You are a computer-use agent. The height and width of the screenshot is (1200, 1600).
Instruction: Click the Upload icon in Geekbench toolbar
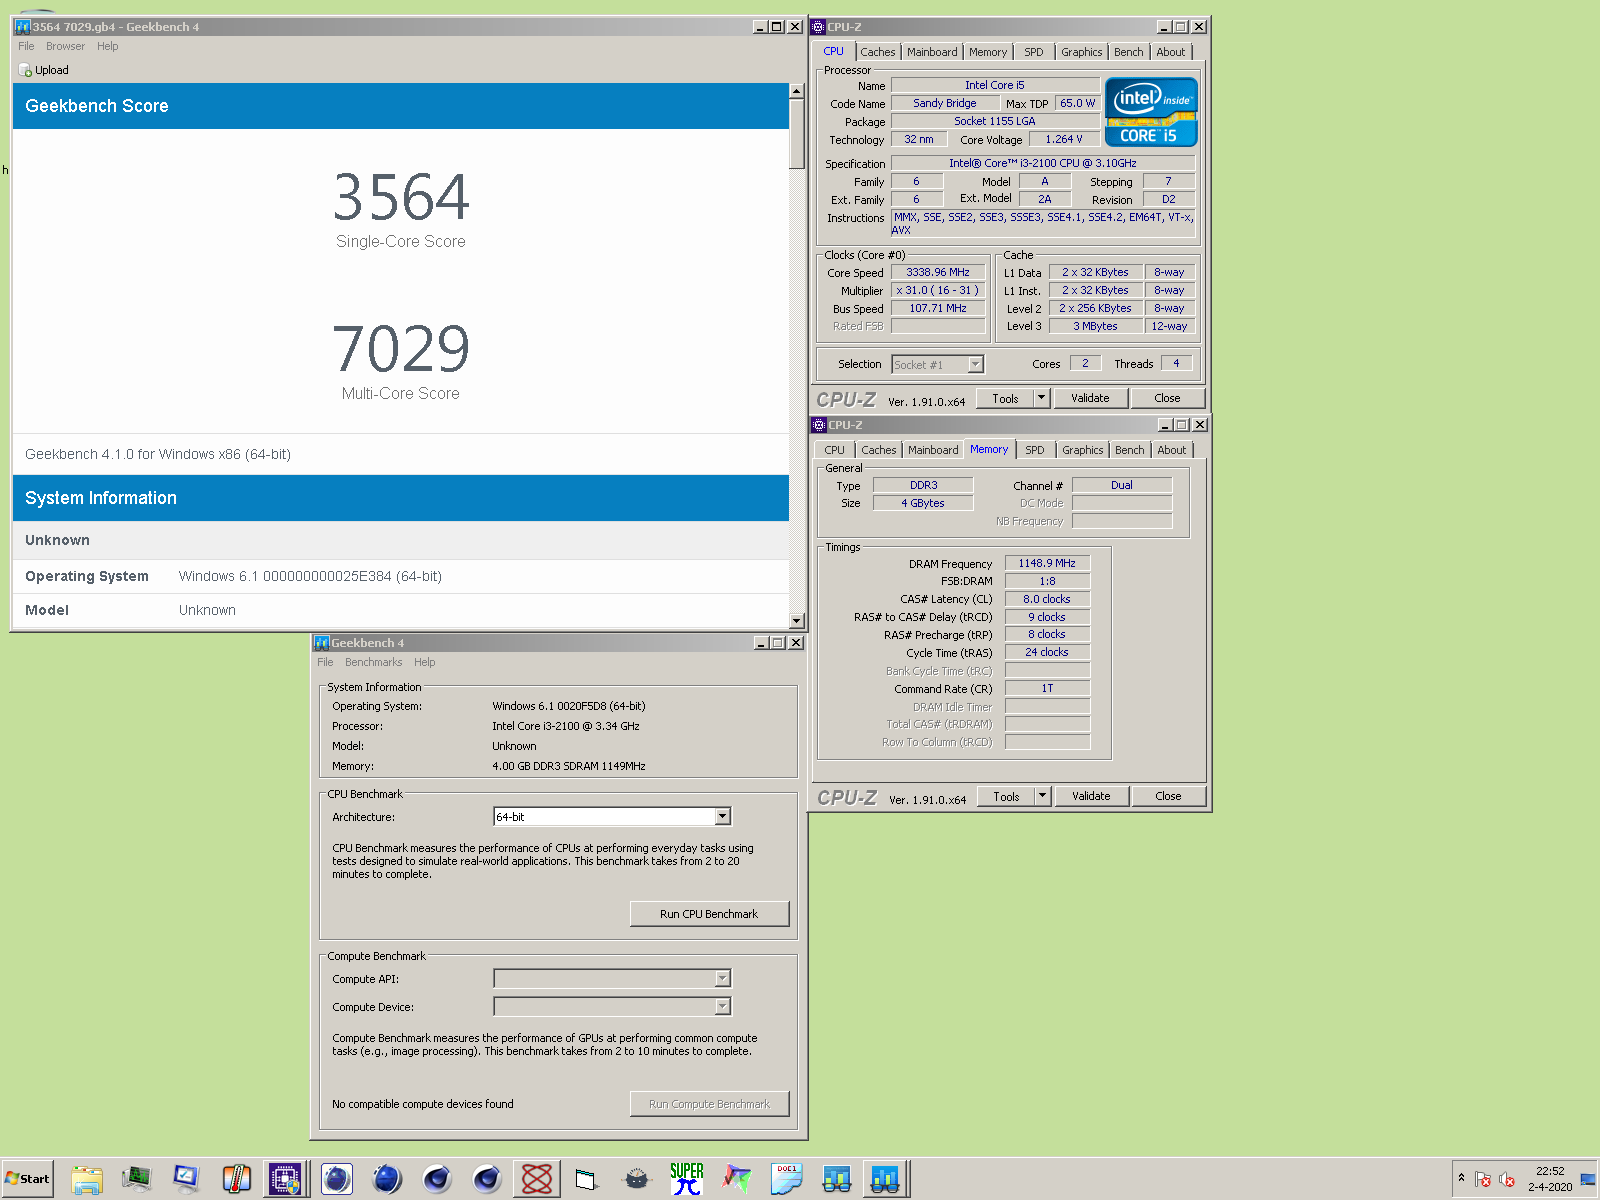coord(25,70)
